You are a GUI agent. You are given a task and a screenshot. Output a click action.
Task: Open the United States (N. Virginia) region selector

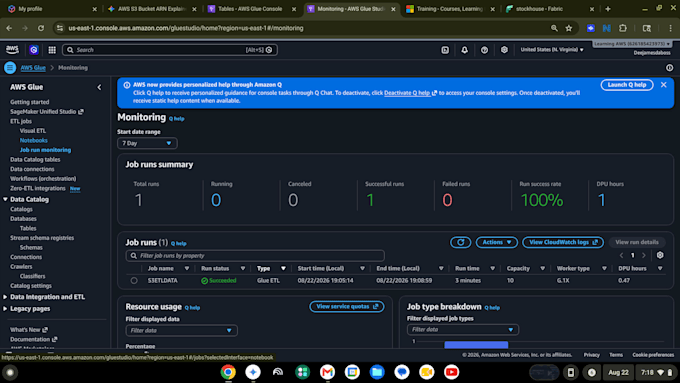pos(552,50)
